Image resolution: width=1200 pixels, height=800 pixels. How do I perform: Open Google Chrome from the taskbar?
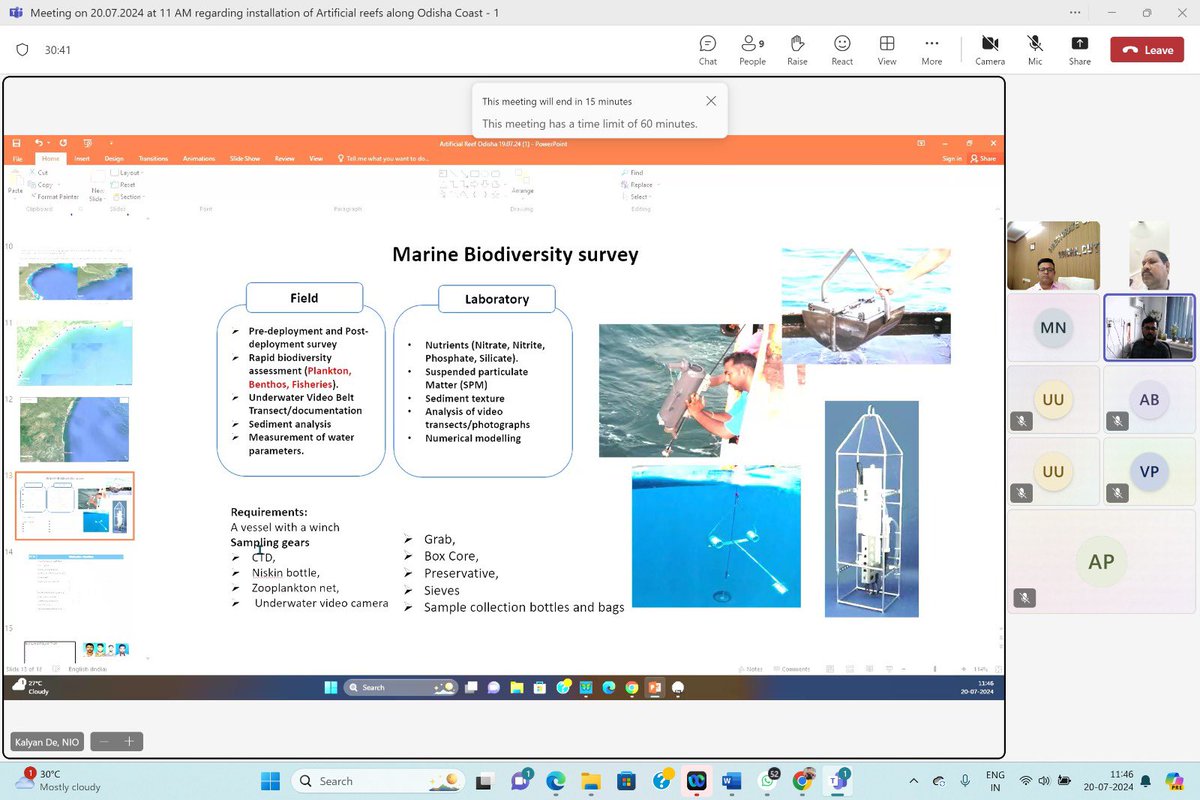[802, 780]
